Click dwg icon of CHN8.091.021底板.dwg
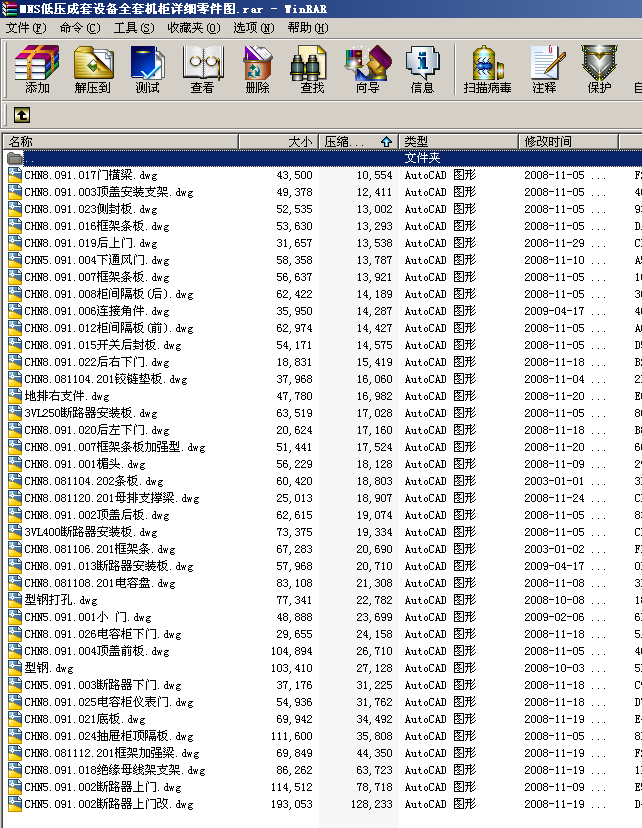The image size is (642, 828). pyautogui.click(x=15, y=719)
